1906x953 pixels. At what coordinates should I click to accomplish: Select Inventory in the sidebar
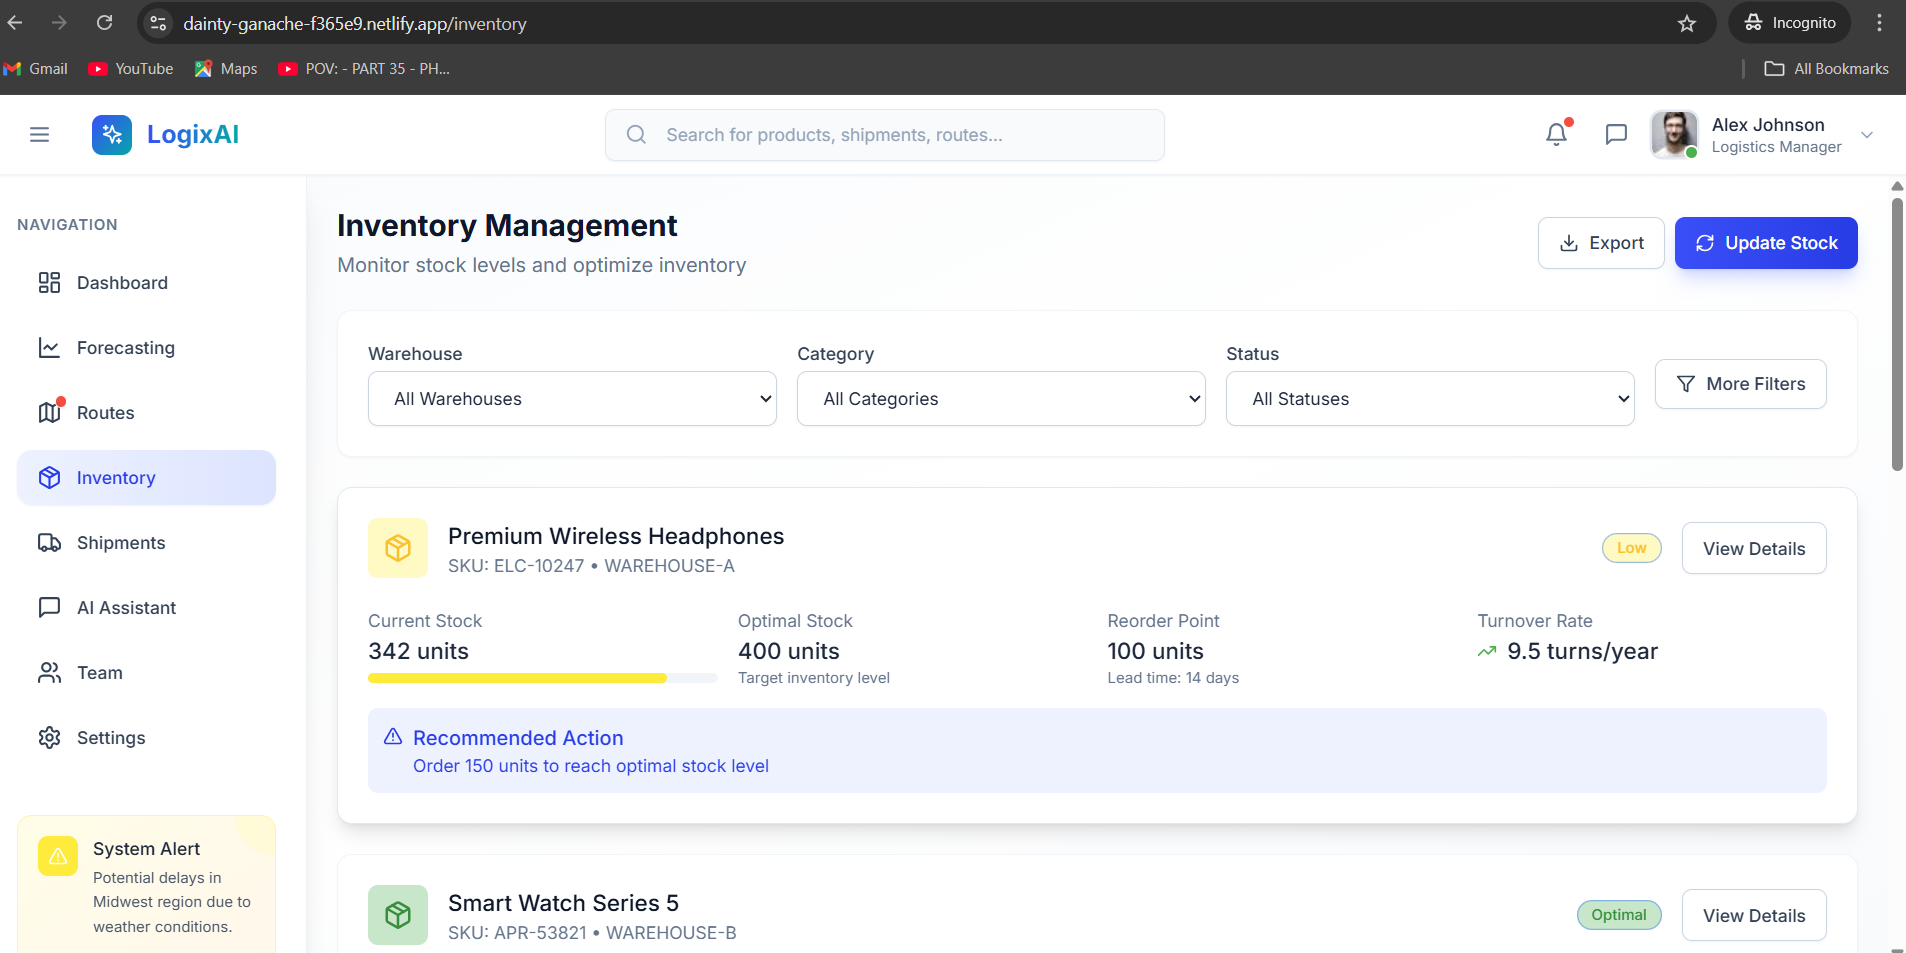point(146,478)
